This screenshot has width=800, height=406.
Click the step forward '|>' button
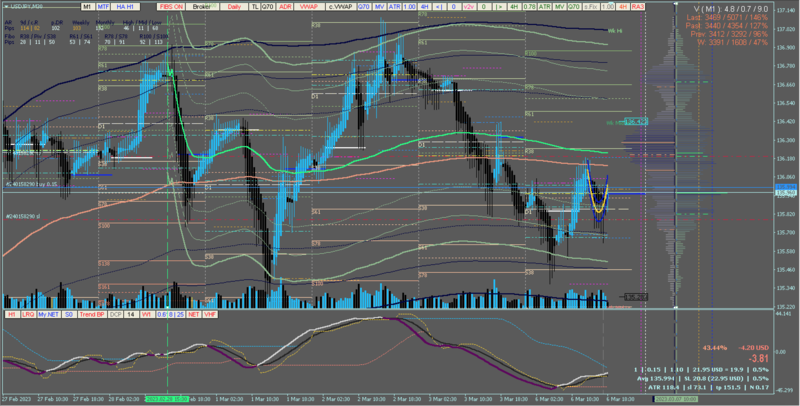(499, 7)
